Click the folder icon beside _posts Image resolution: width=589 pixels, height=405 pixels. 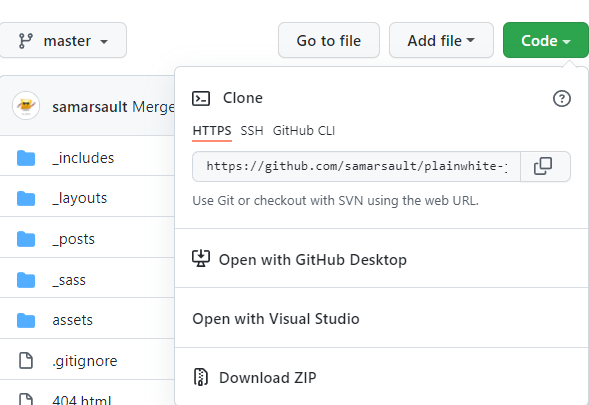[x=26, y=239]
